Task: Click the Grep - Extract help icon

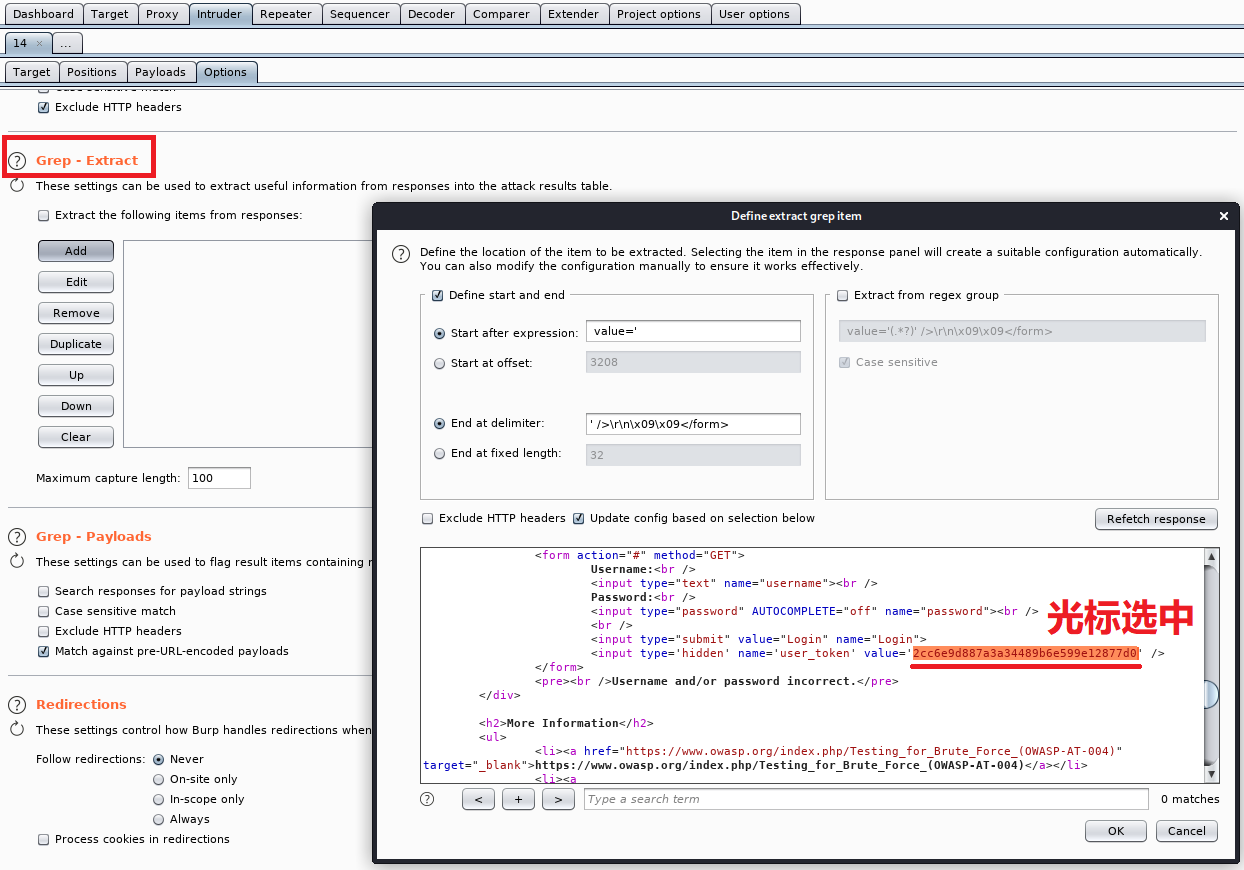Action: click(17, 161)
